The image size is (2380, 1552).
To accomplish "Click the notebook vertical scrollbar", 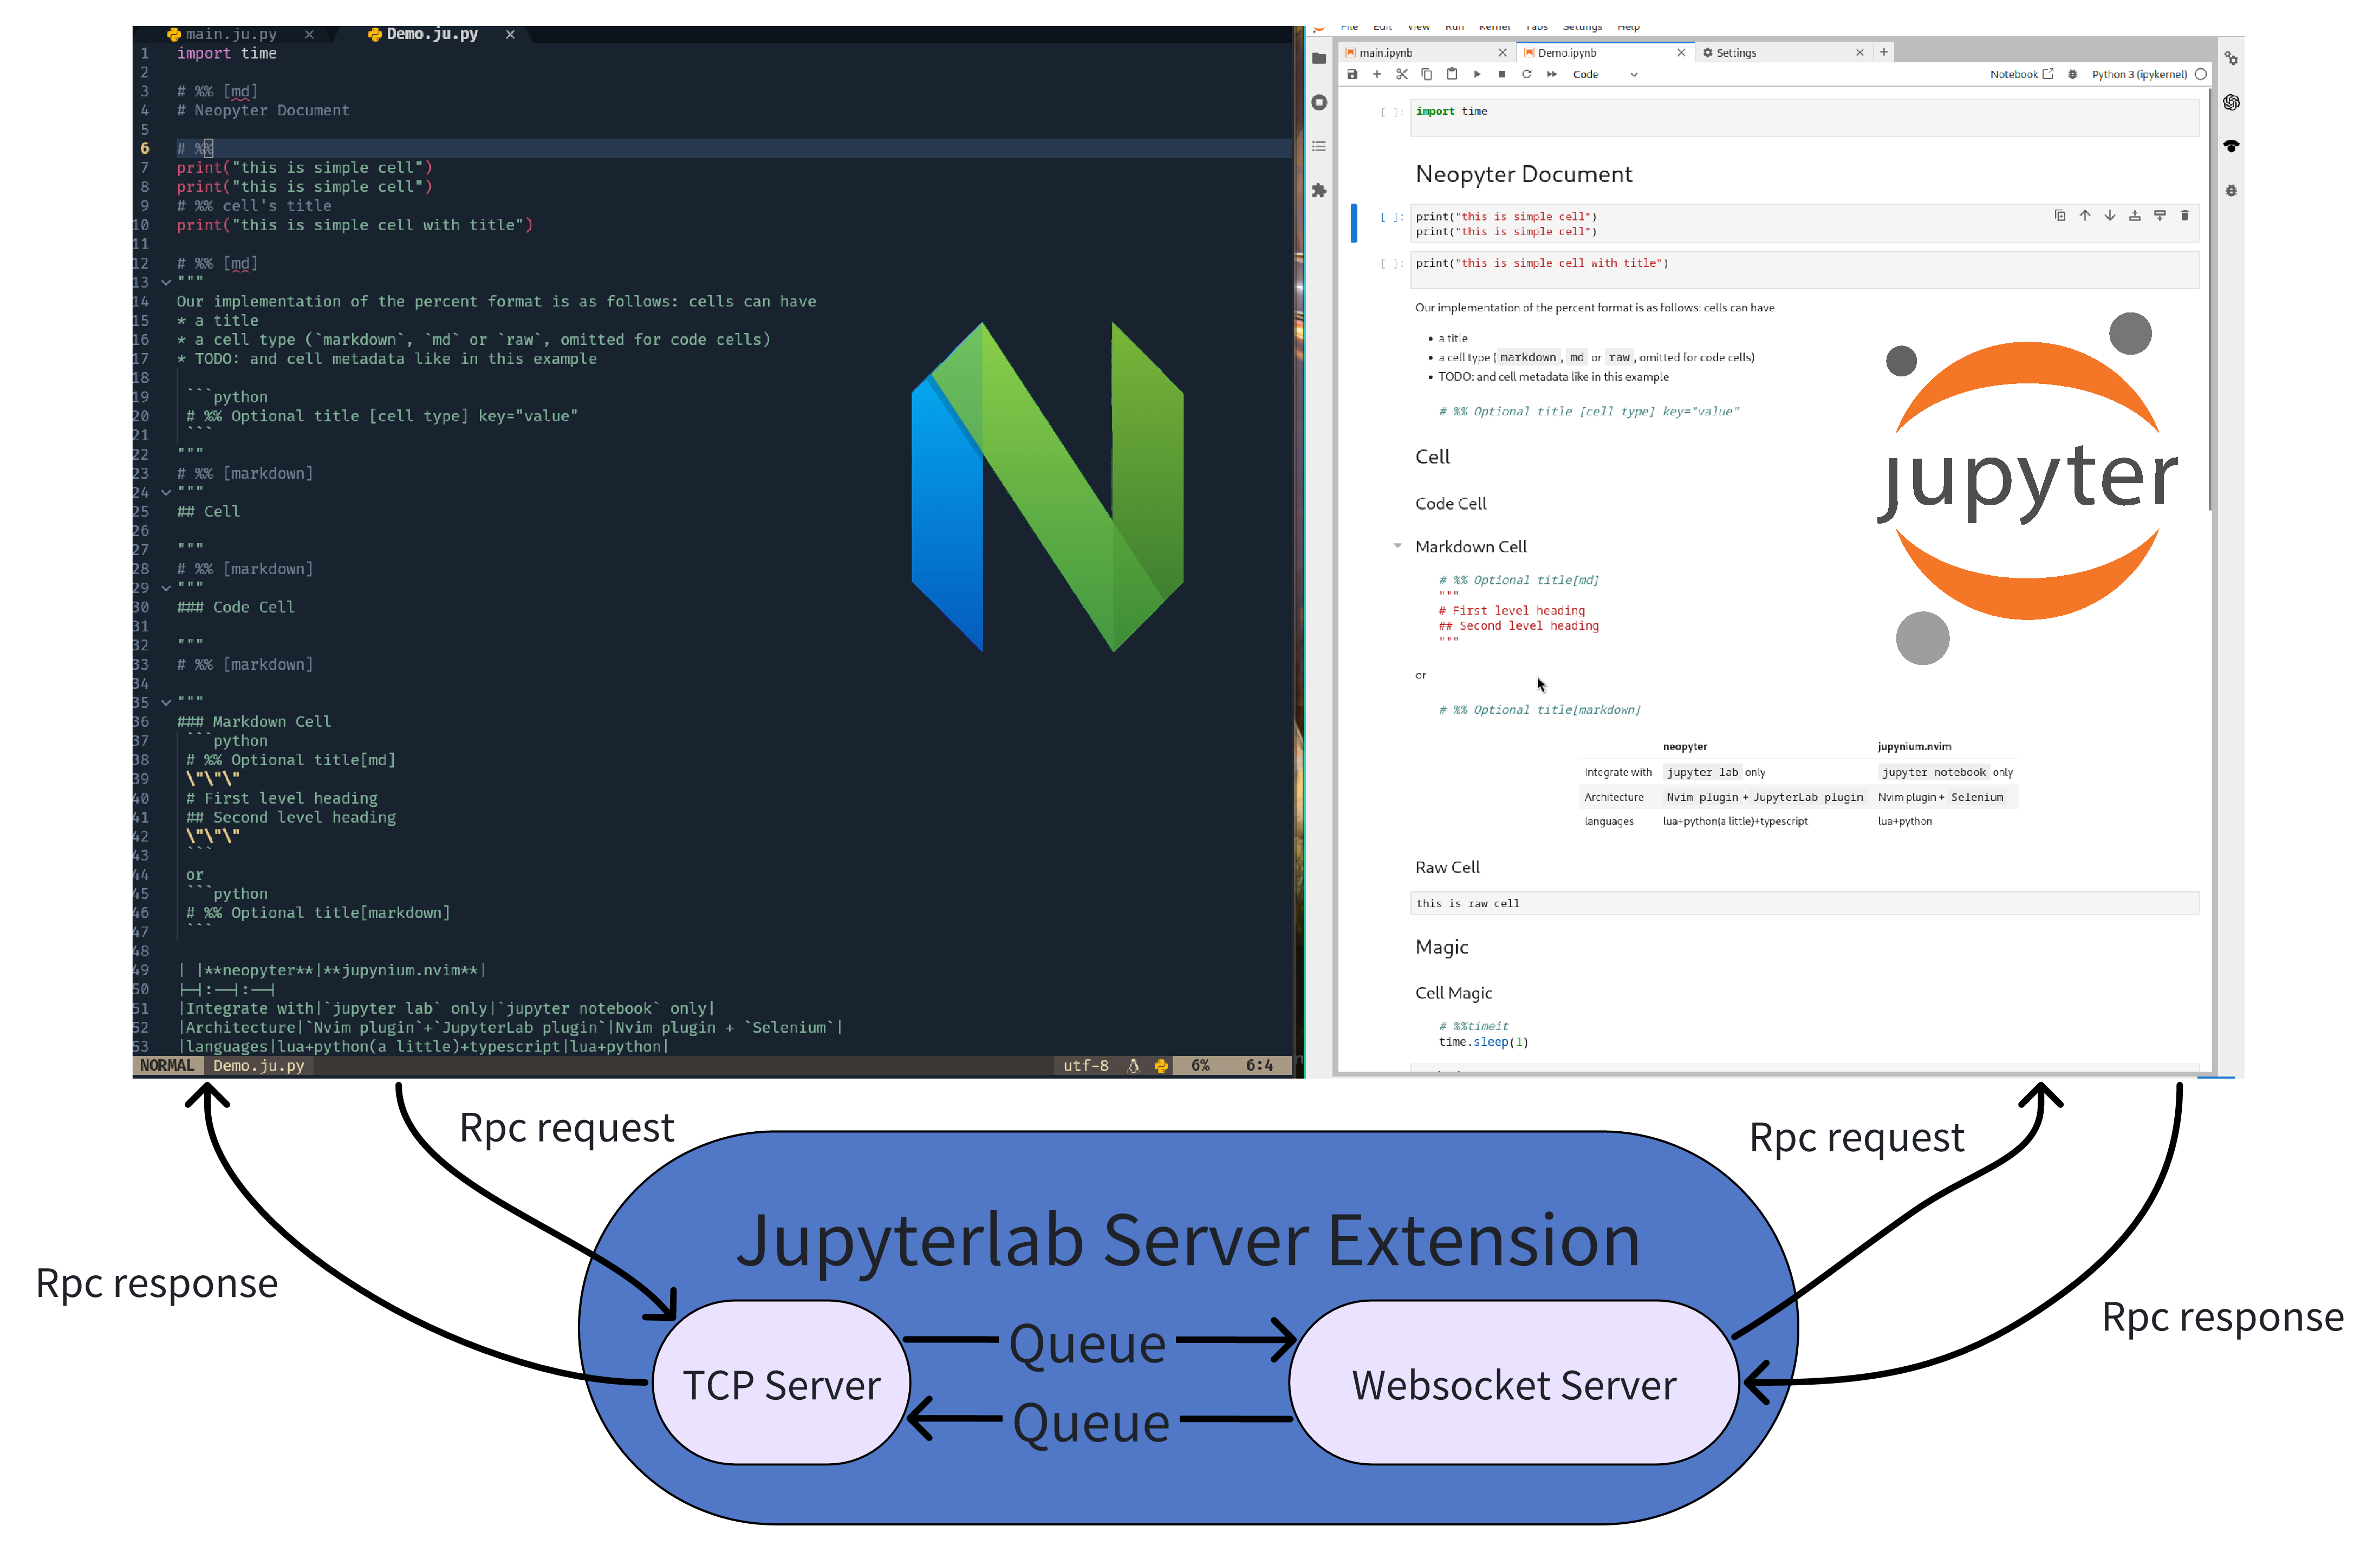I will pyautogui.click(x=2210, y=300).
